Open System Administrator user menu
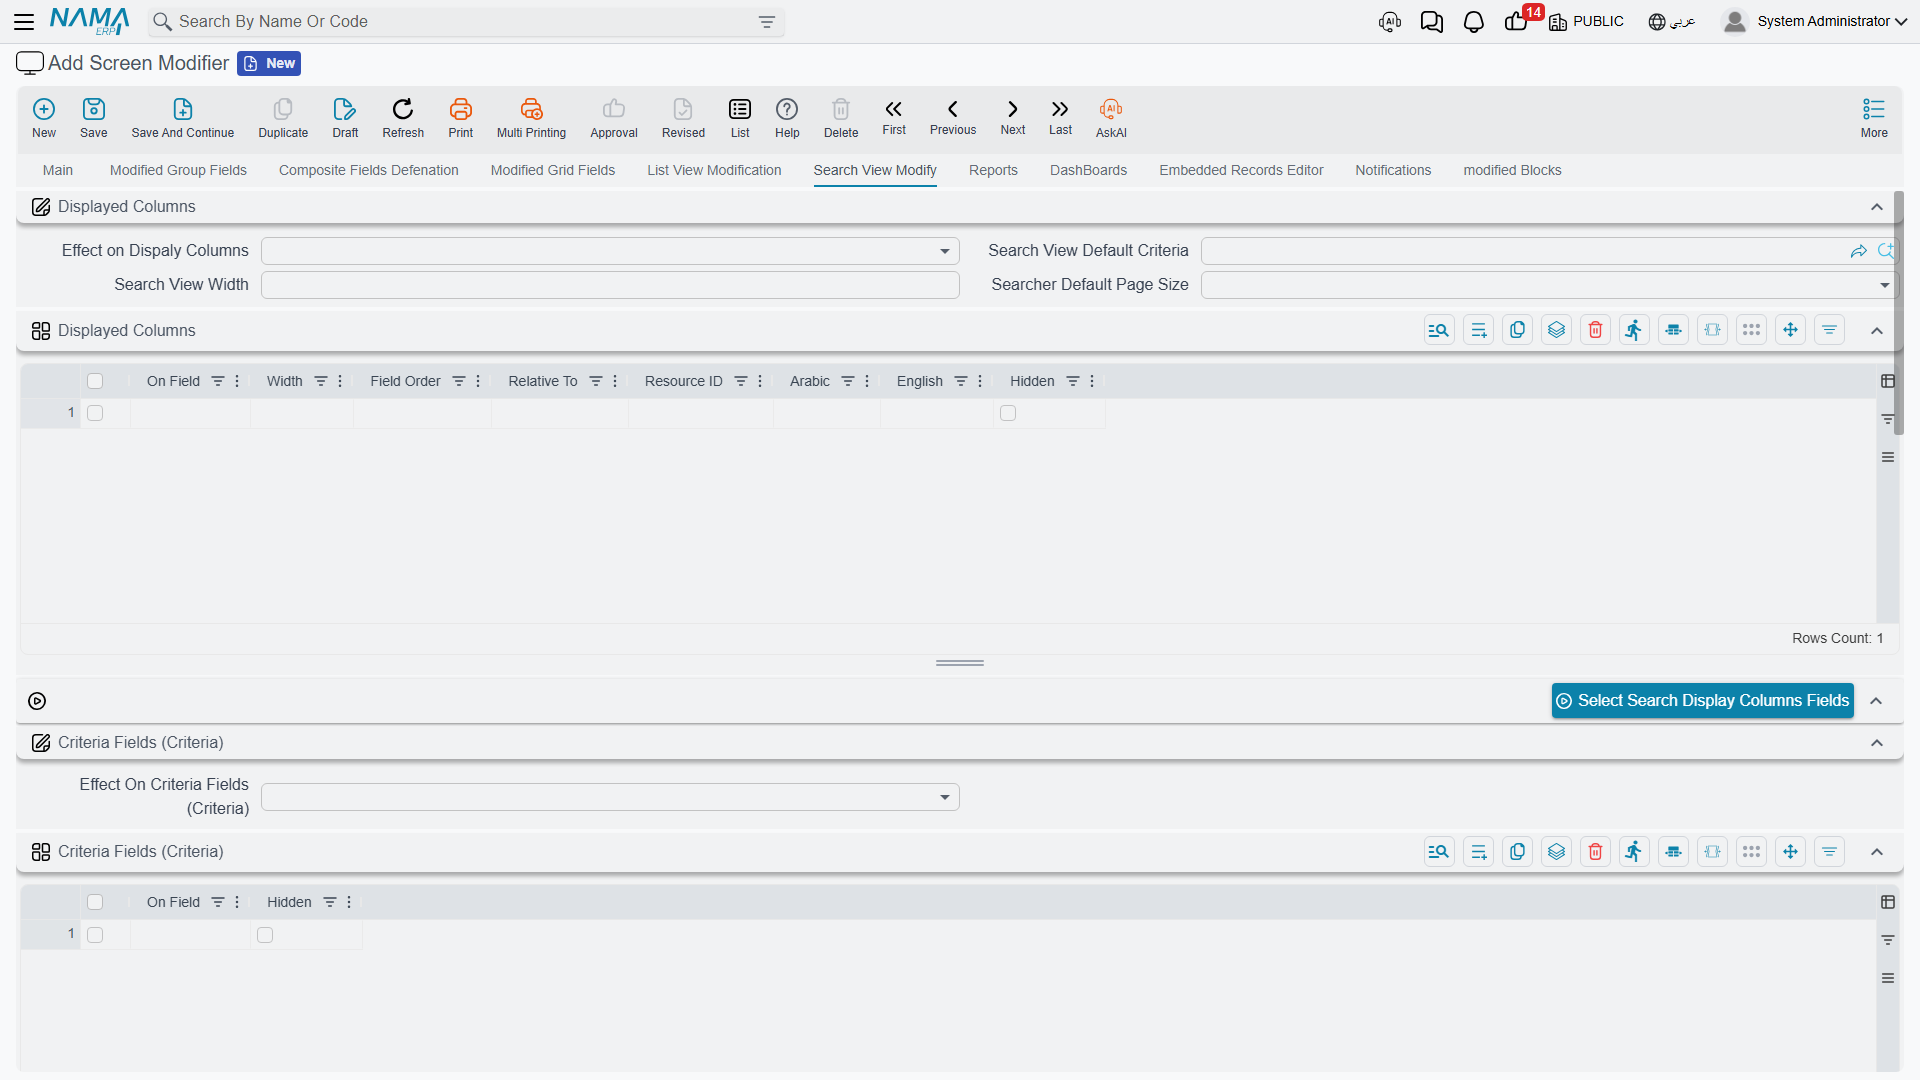1920x1080 pixels. pos(1815,21)
